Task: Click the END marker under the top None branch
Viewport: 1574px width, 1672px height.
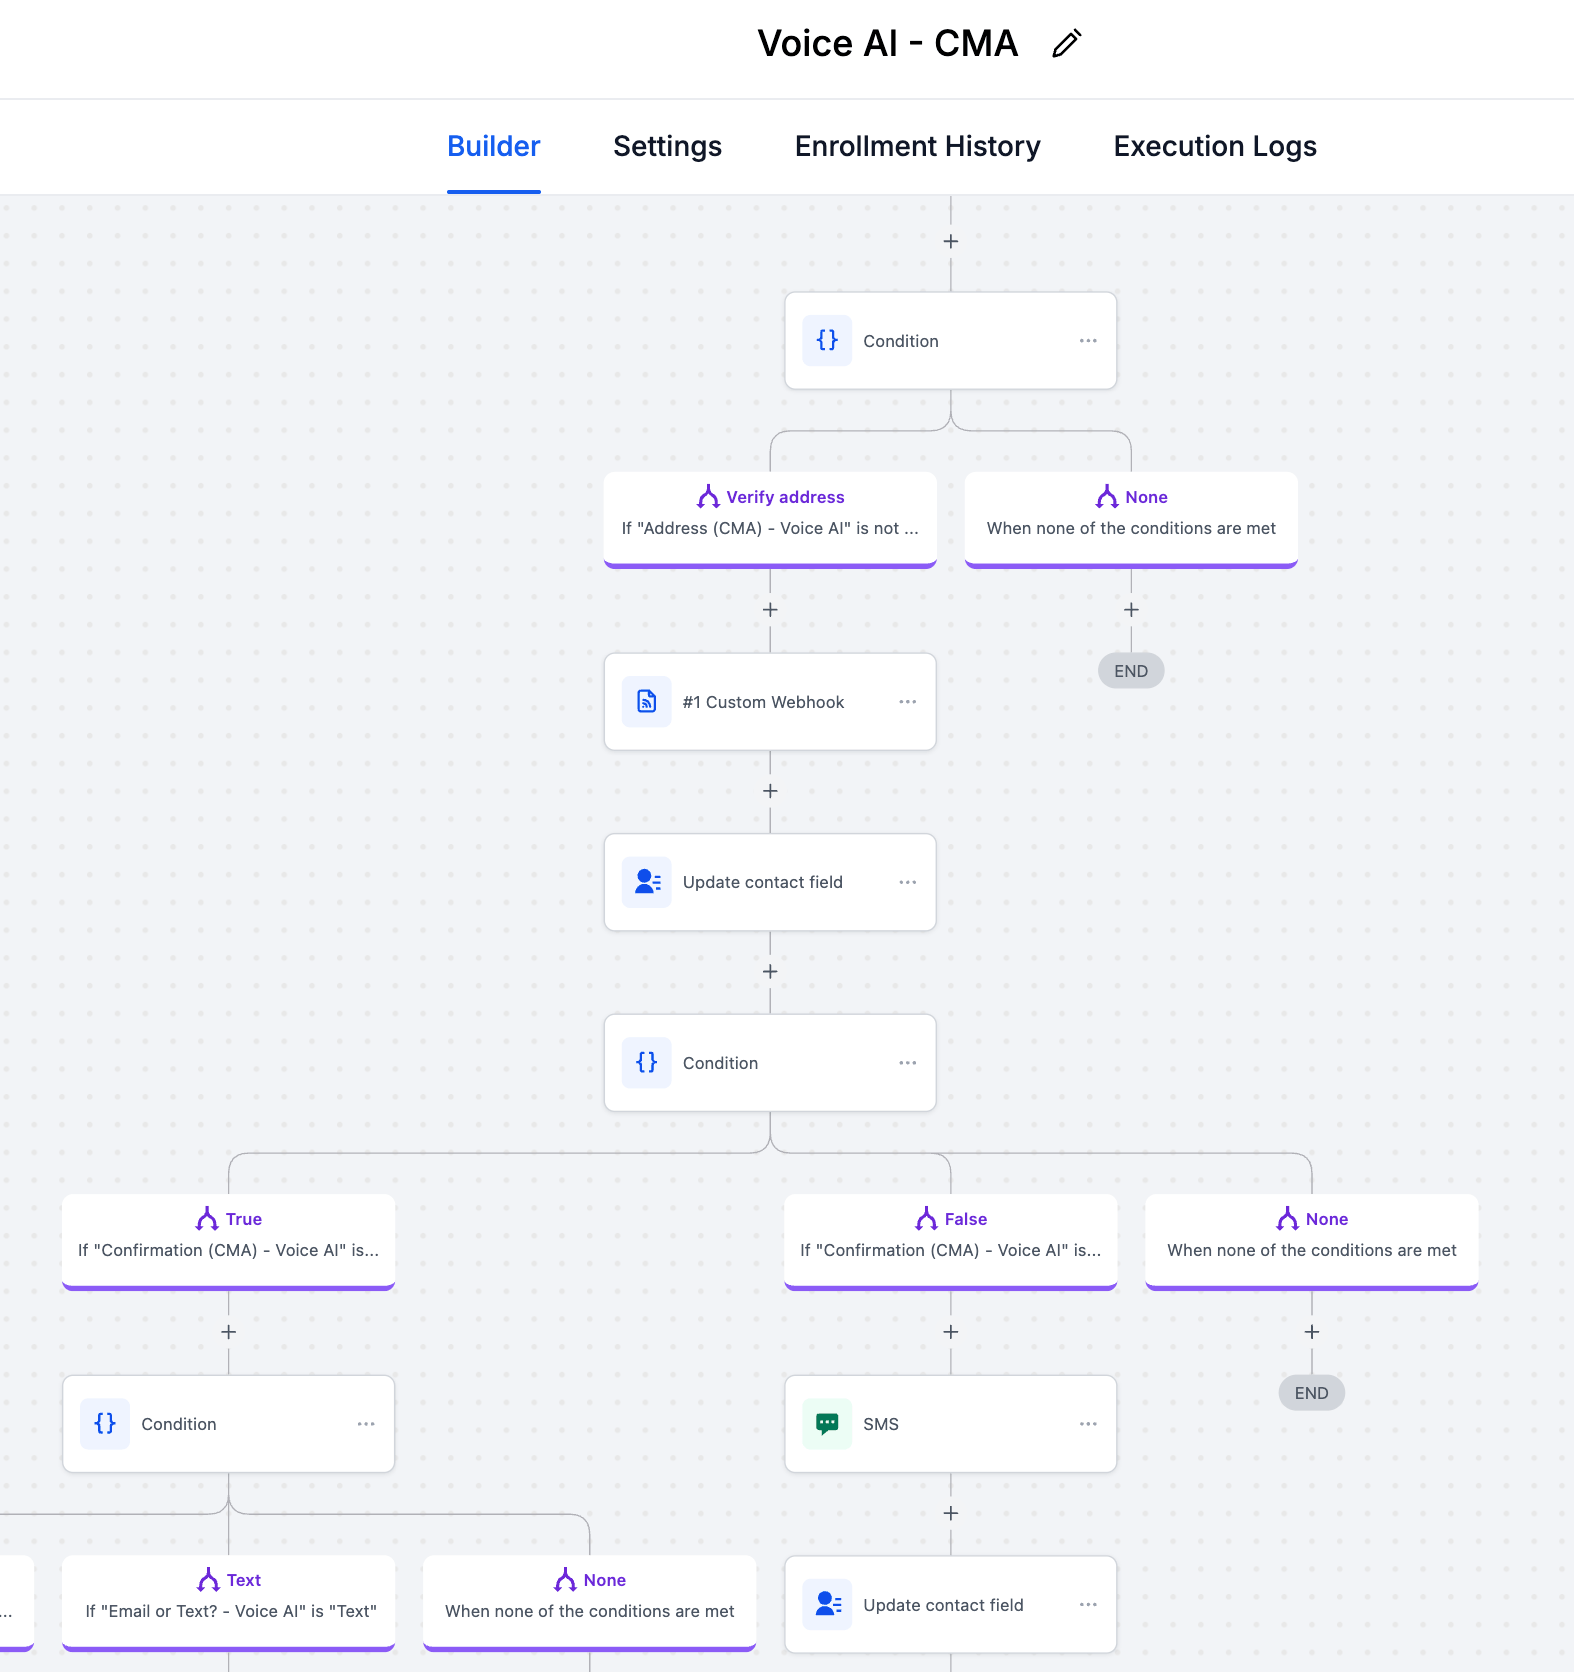Action: [x=1131, y=671]
